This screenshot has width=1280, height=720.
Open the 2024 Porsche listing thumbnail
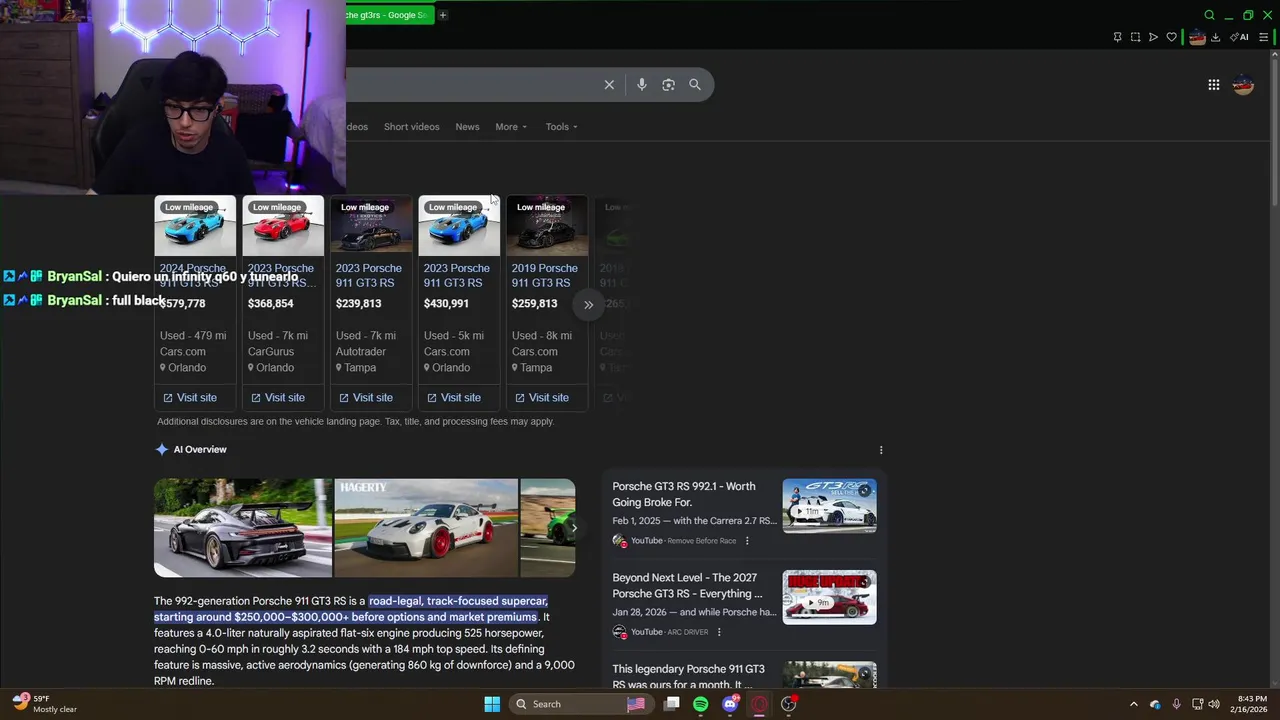[195, 226]
